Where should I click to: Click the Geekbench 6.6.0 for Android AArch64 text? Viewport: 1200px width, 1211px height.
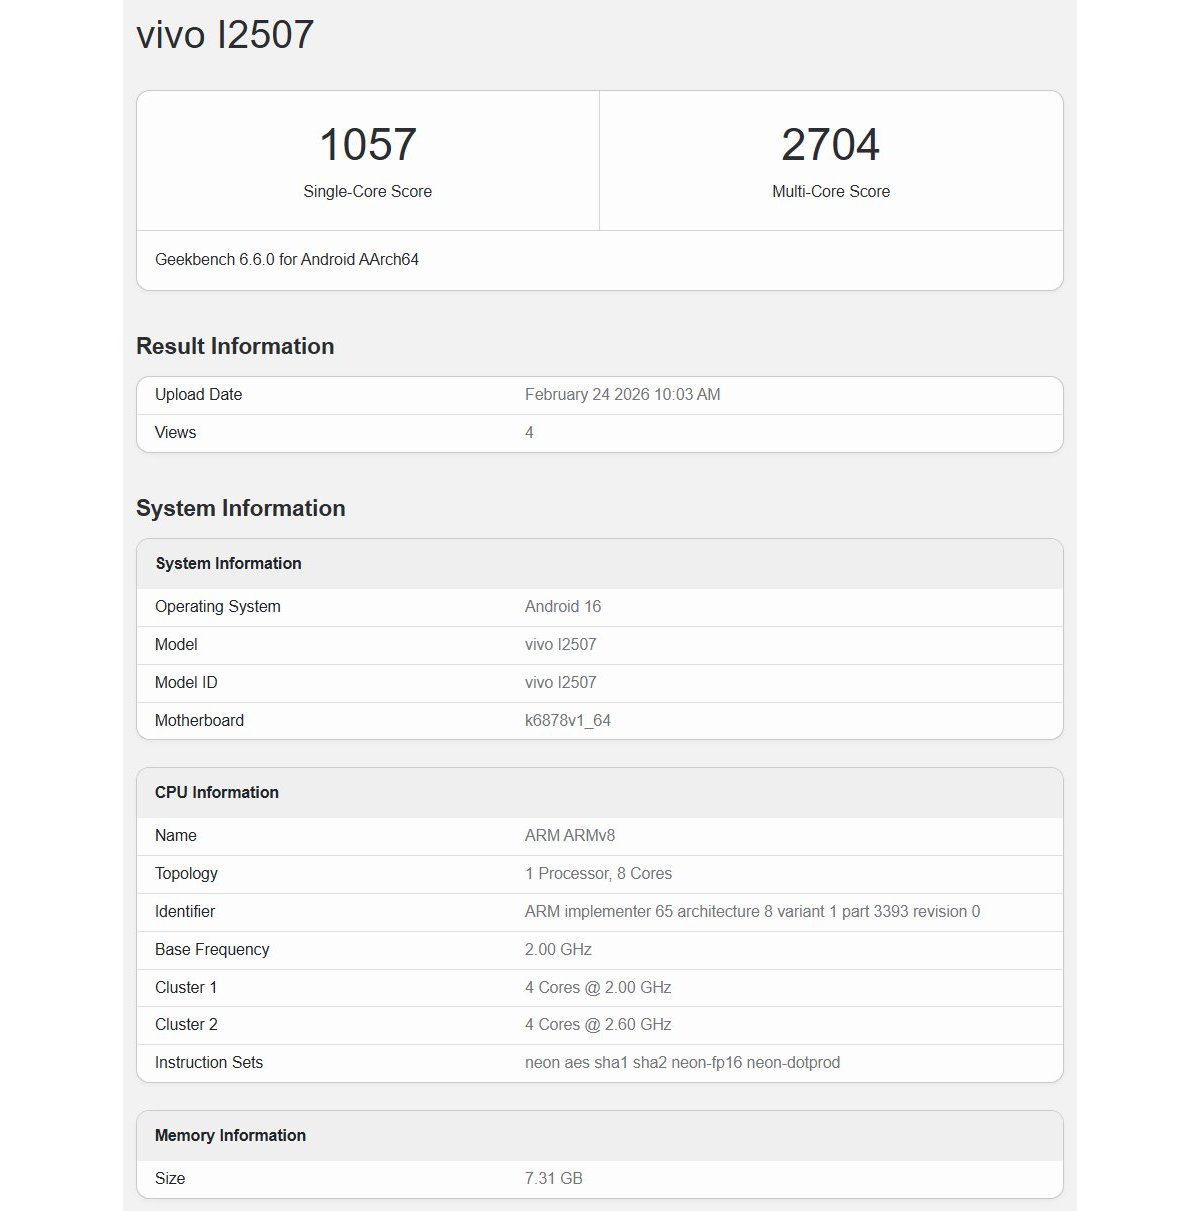(x=288, y=259)
